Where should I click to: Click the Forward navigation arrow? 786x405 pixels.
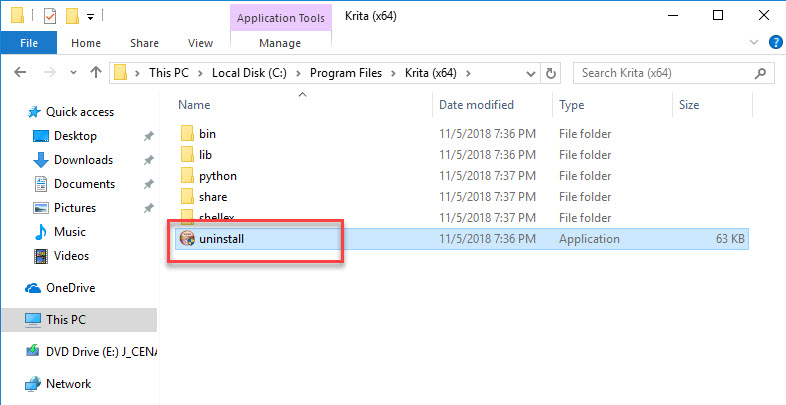click(x=50, y=73)
